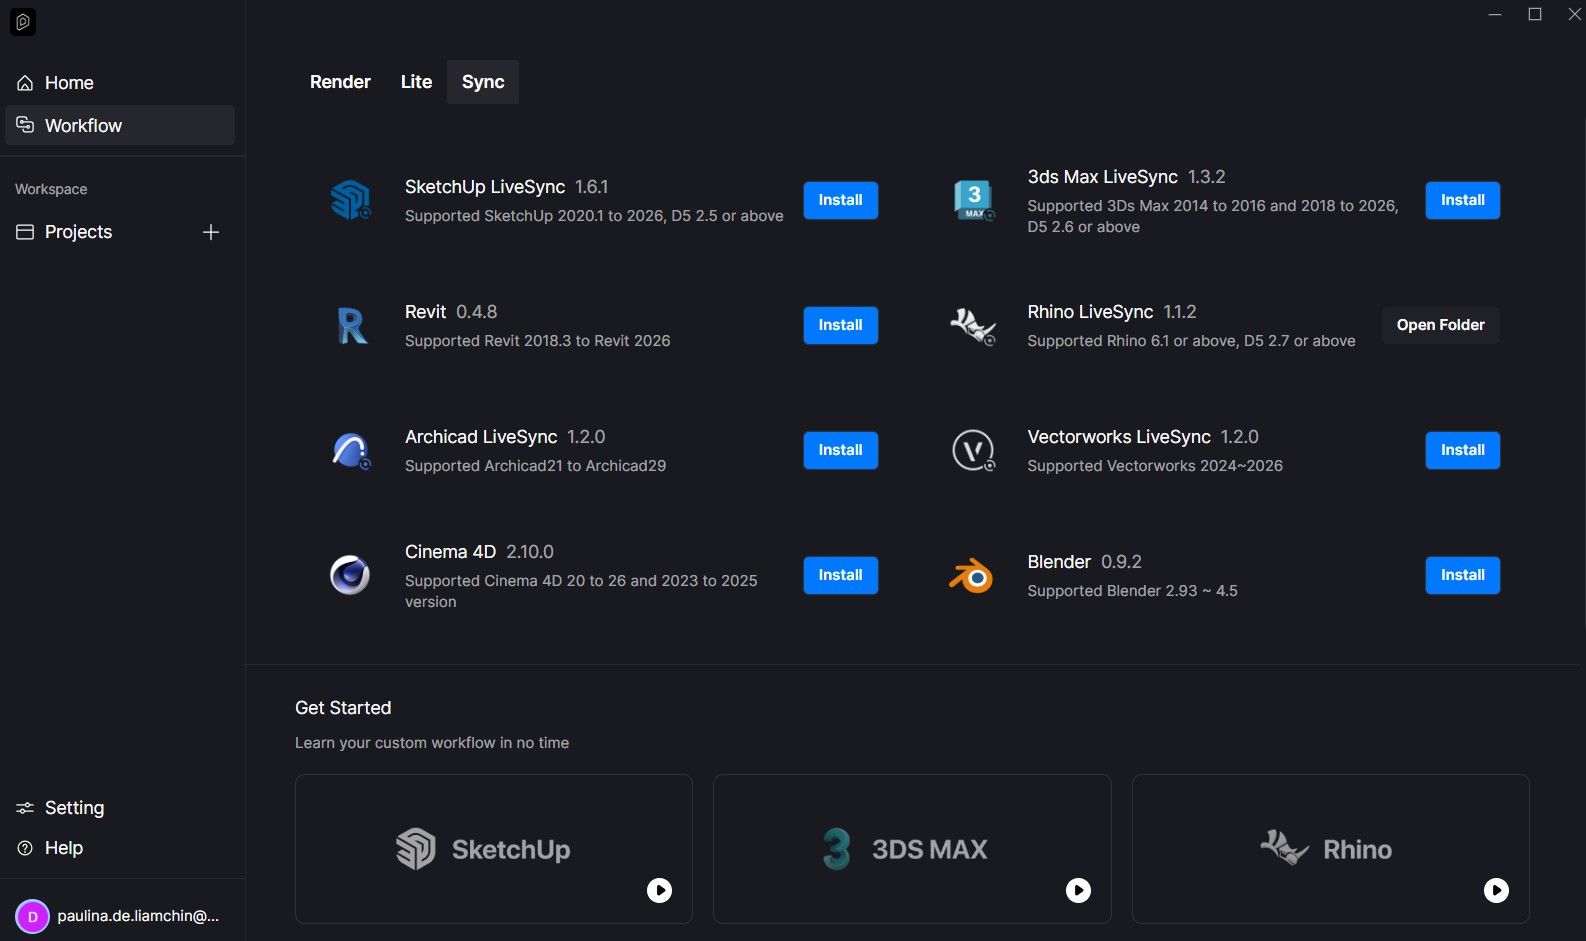
Task: Click the Vectorworks LiveSync icon
Action: tap(973, 451)
